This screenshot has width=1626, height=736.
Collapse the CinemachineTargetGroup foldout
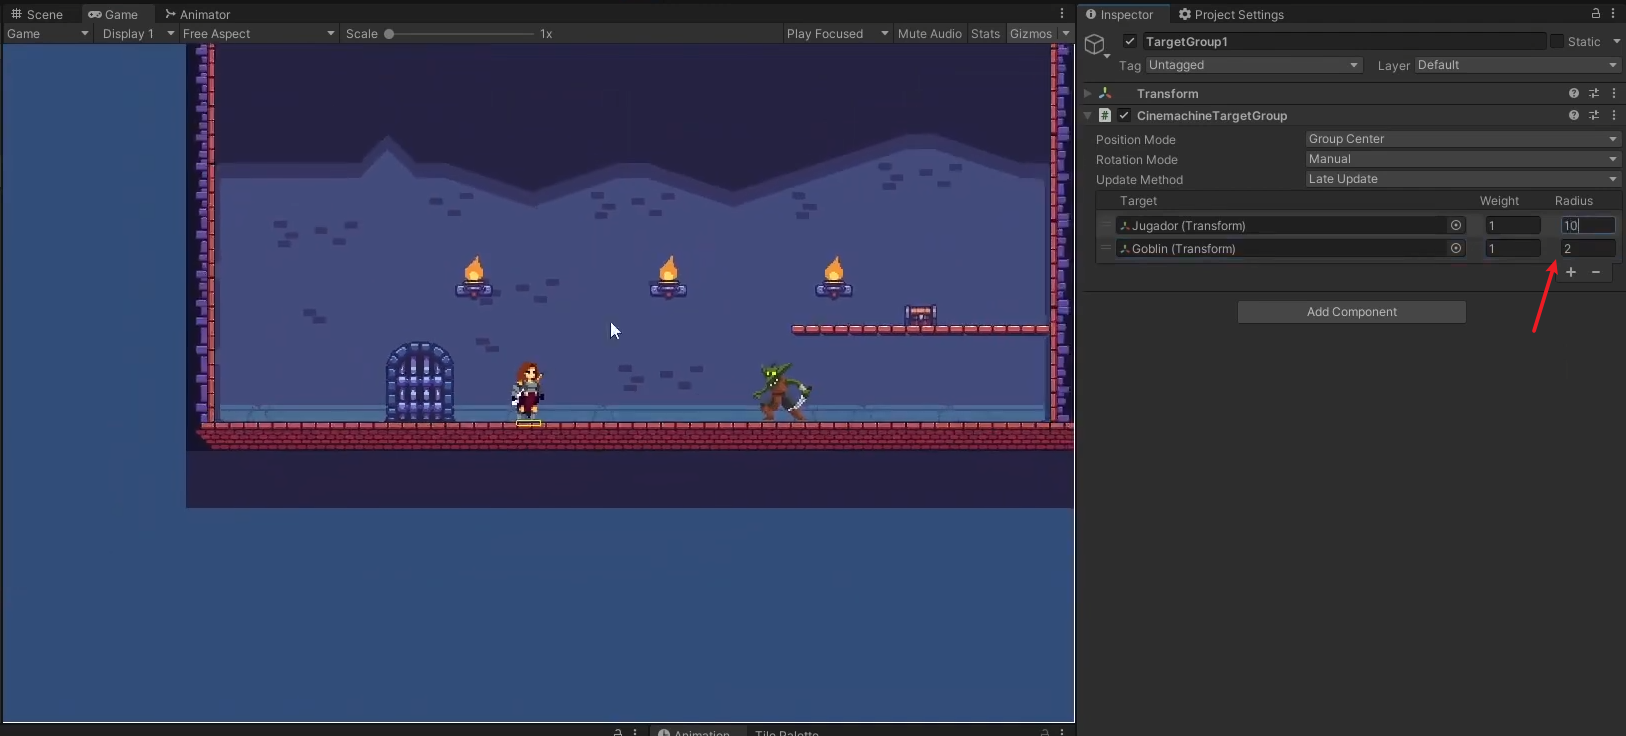[x=1088, y=115]
